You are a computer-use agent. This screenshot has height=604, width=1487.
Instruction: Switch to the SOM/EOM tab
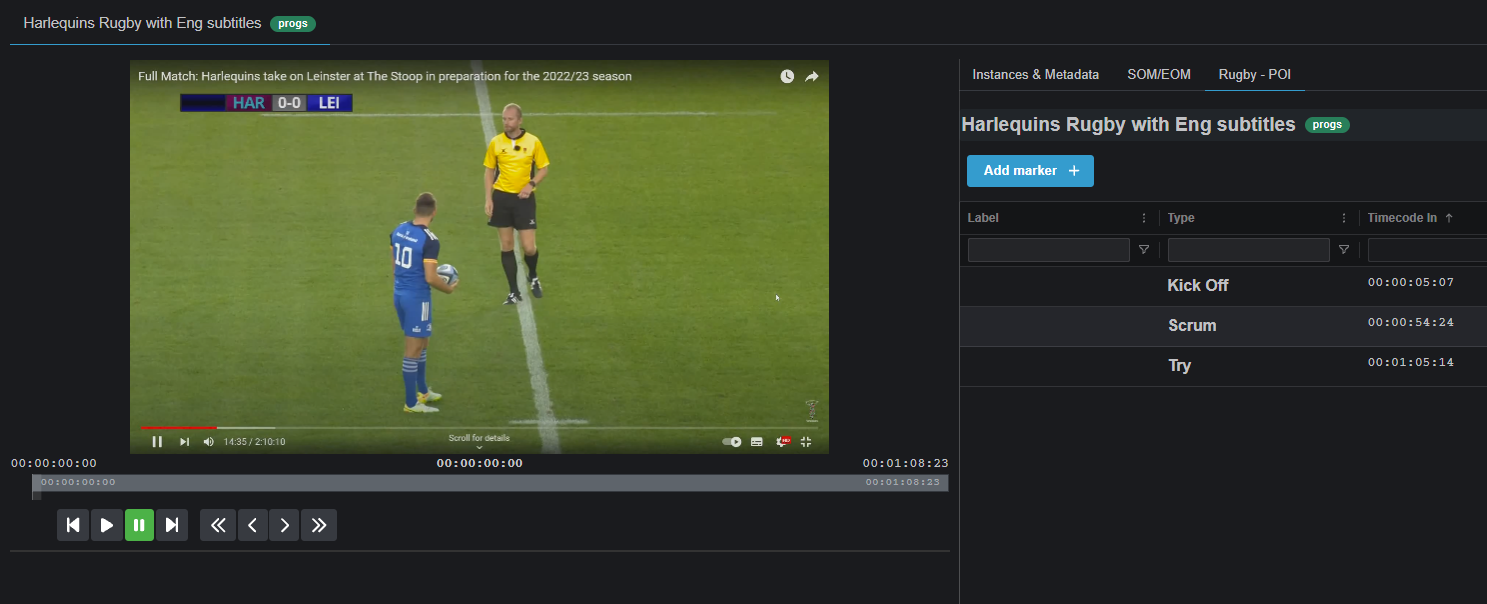pyautogui.click(x=1159, y=75)
